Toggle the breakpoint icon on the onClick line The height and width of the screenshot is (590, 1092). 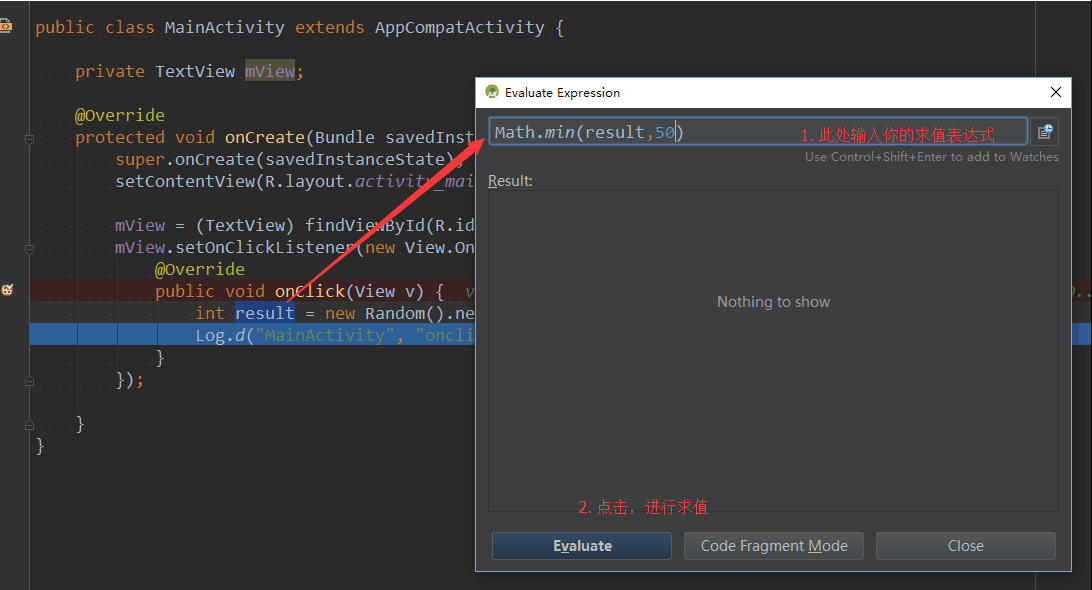[x=8, y=291]
